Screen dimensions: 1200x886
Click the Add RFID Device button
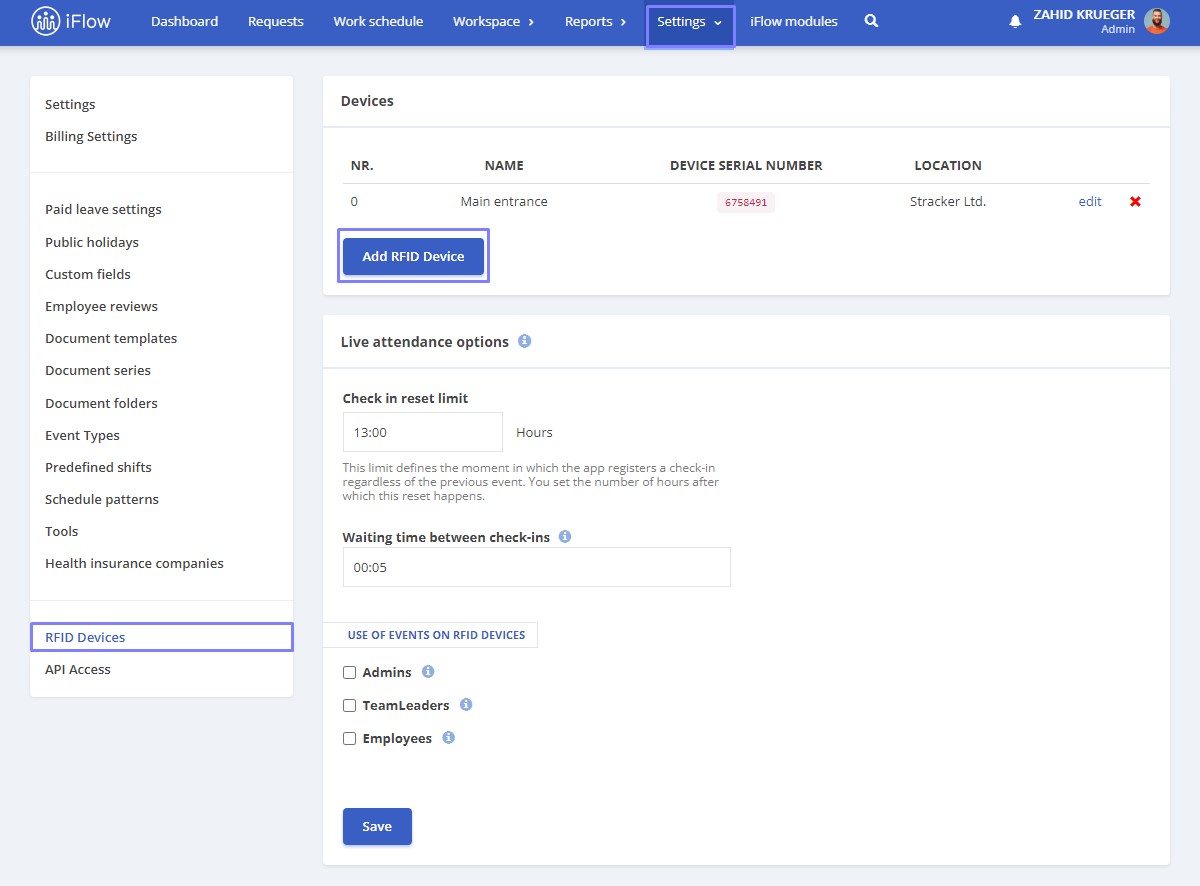coord(413,256)
